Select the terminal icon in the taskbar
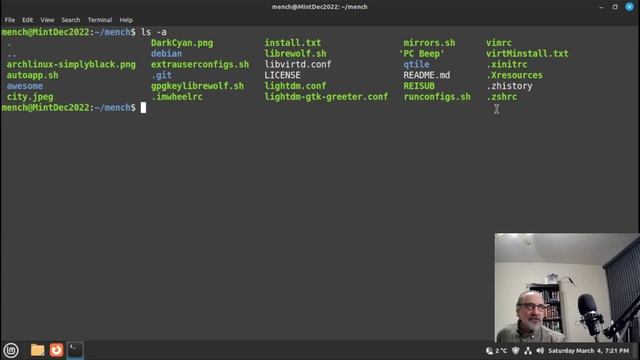Viewport: 640px width, 360px height. (75, 350)
